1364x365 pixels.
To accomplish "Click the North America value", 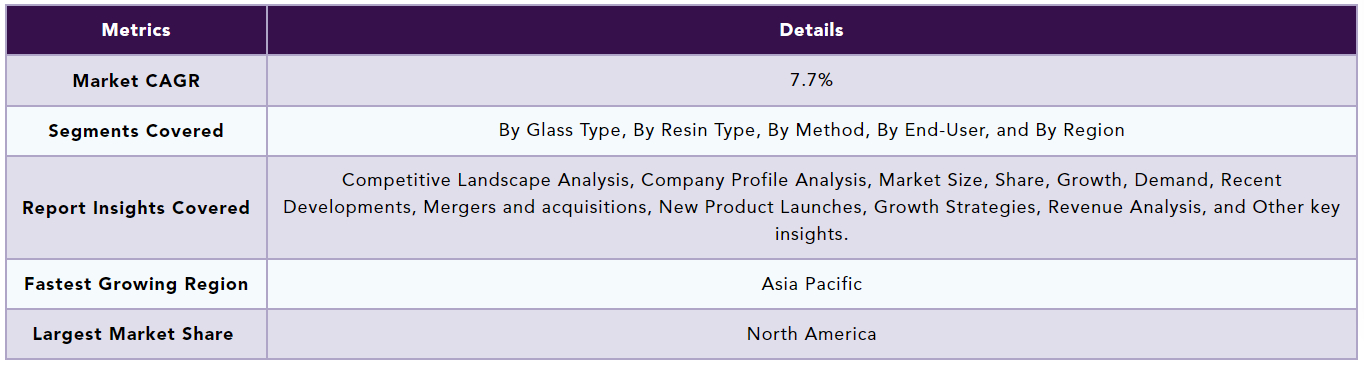I will tap(811, 334).
